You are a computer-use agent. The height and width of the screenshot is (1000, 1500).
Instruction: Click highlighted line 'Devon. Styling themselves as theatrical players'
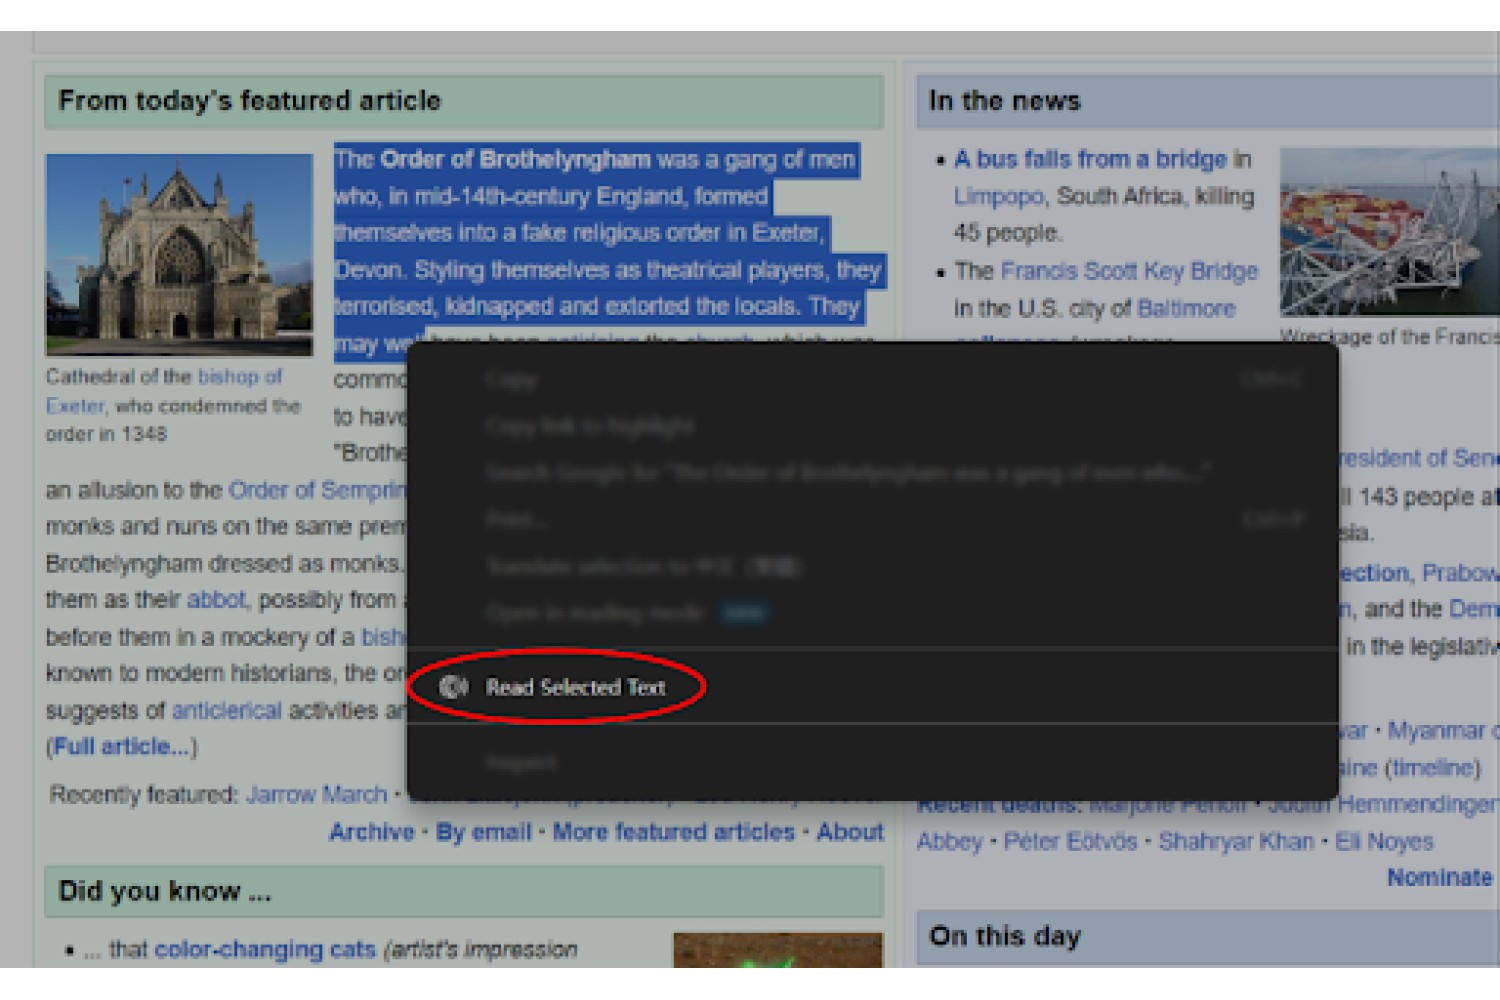[608, 270]
